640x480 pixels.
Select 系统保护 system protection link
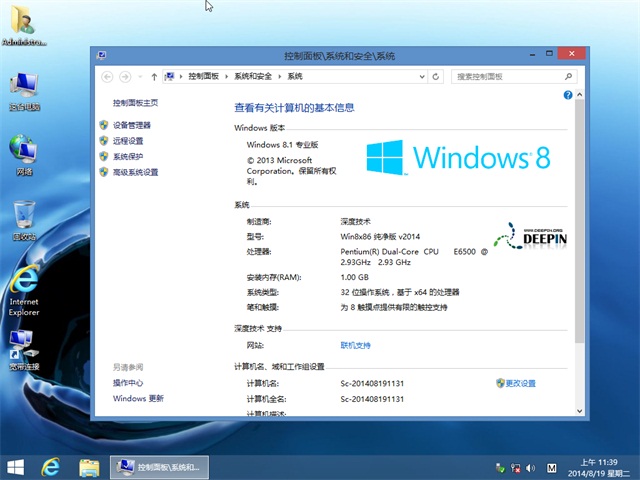[128, 157]
